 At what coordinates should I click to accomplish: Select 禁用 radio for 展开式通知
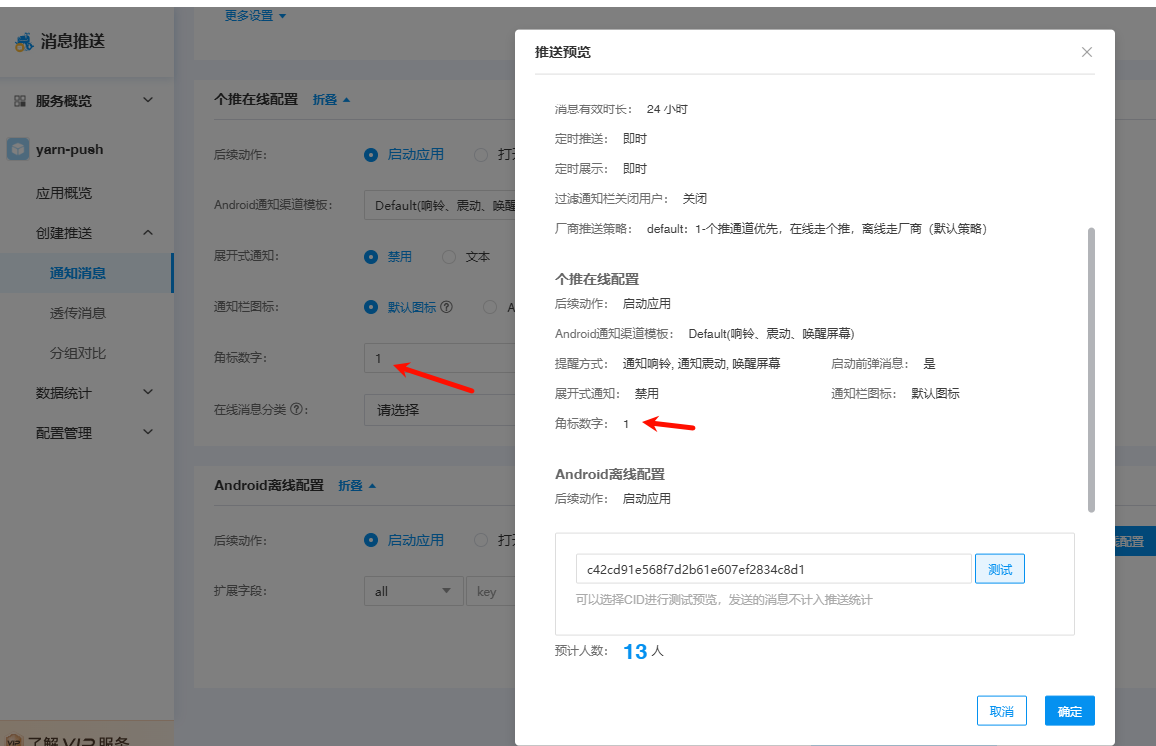point(371,256)
